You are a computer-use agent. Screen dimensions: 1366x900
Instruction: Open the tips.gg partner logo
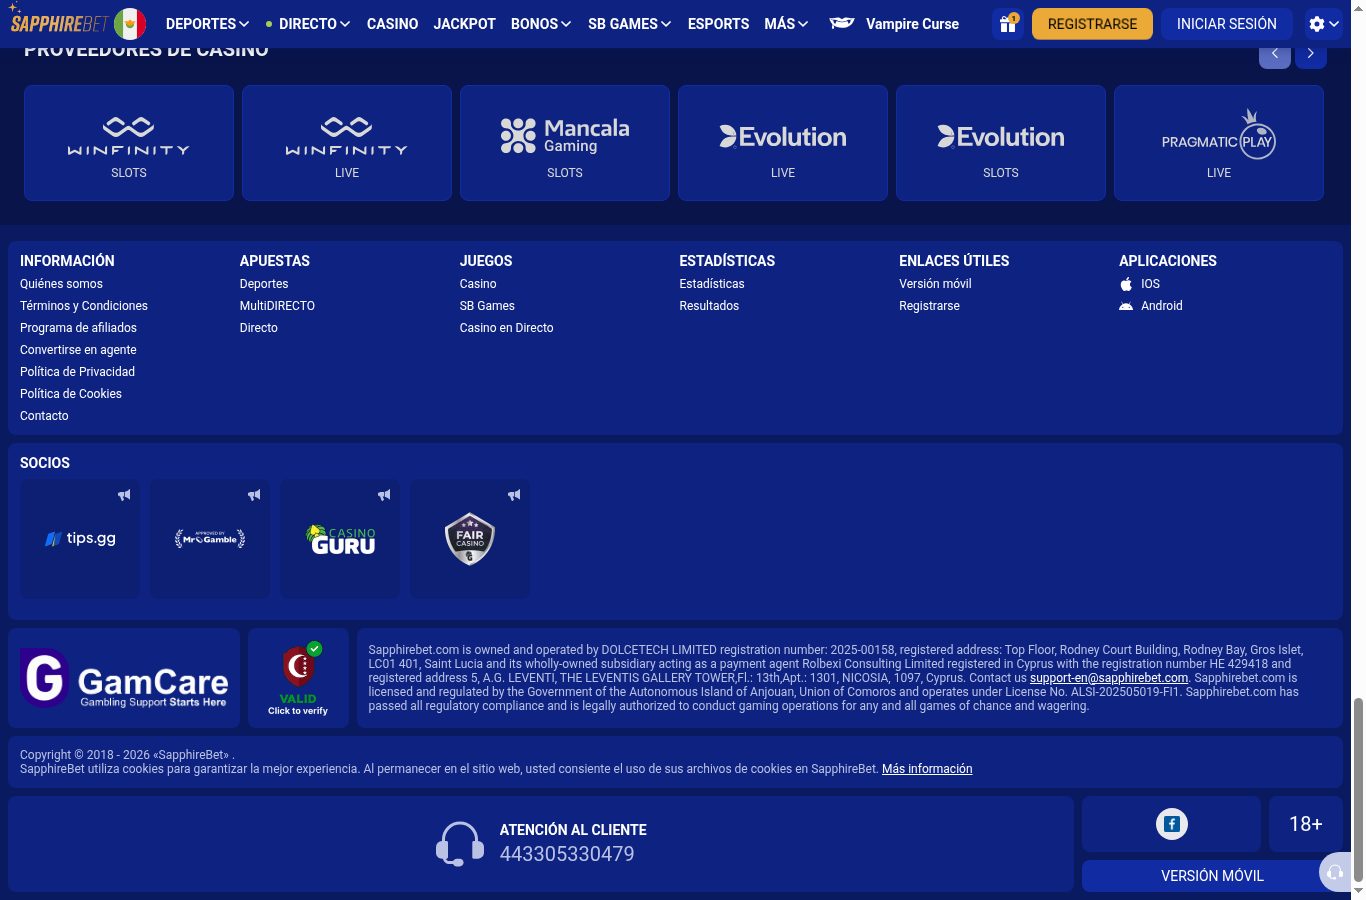(x=80, y=538)
